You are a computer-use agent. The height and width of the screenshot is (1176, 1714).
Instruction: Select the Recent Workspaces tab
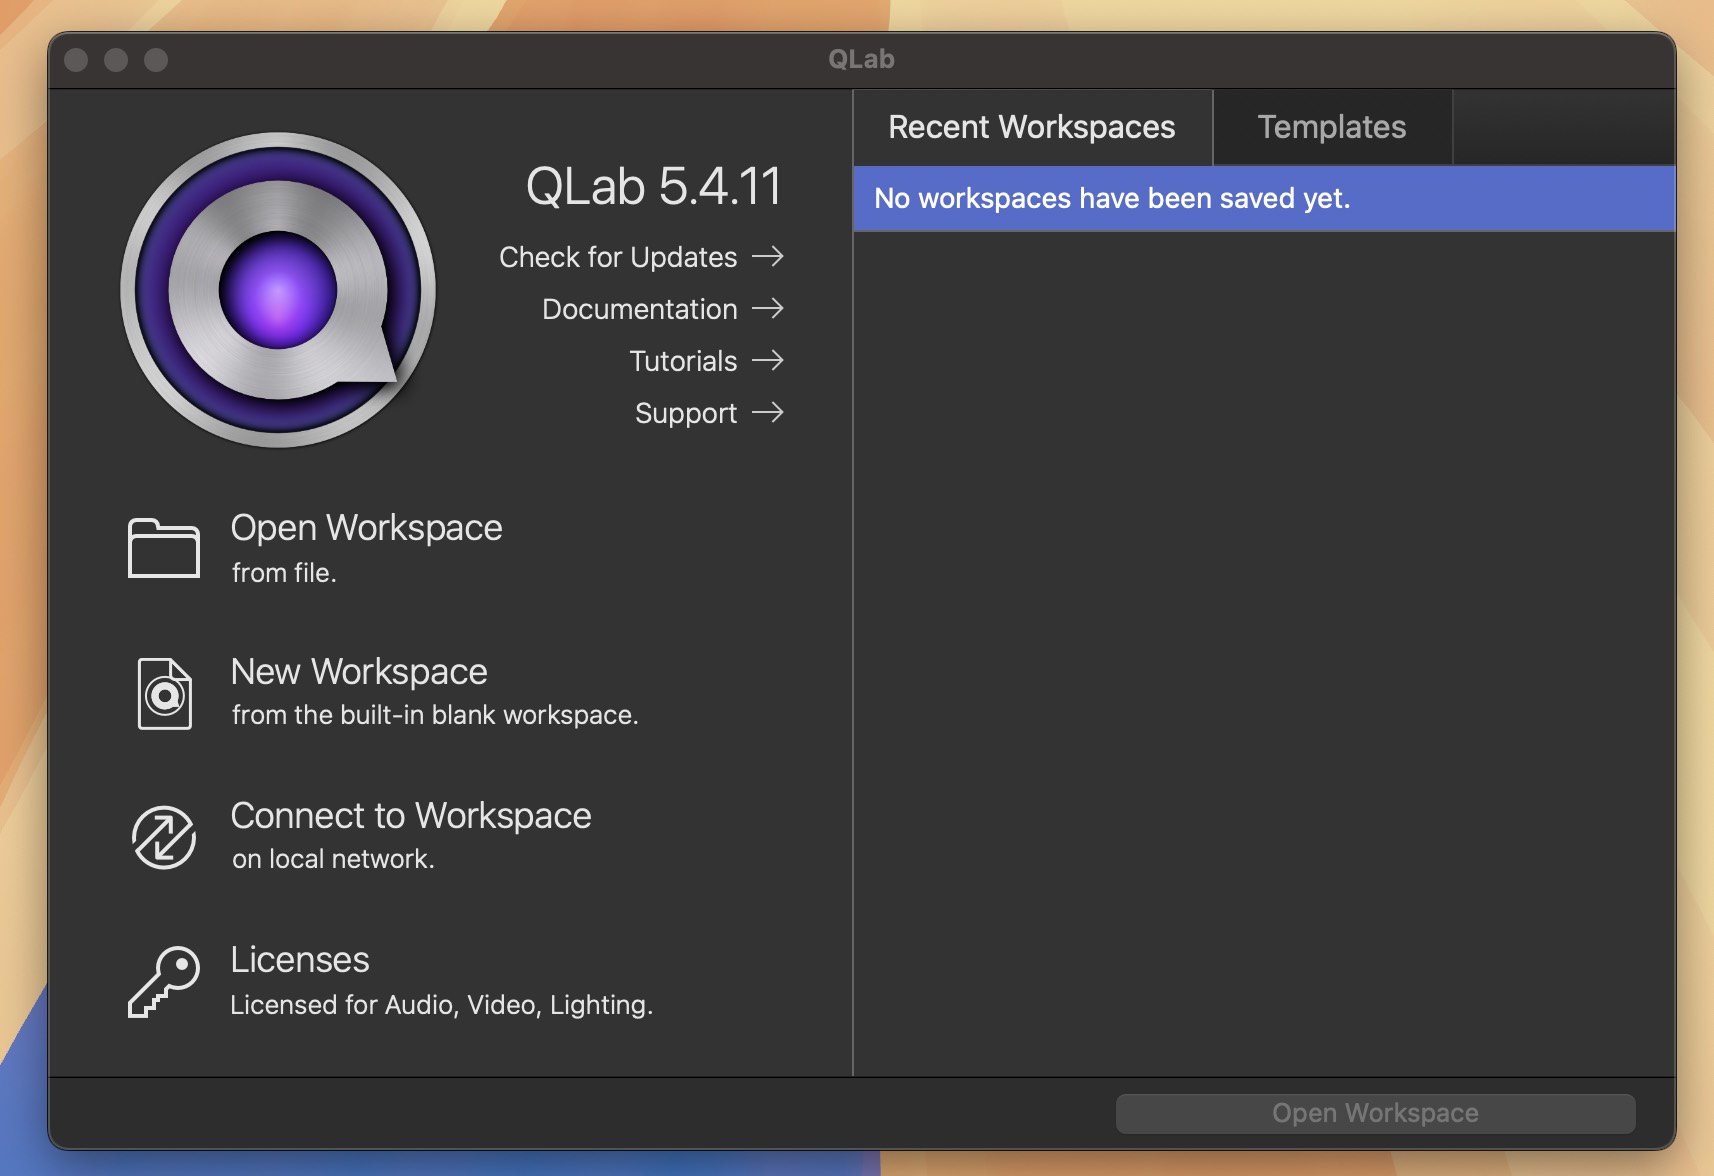pos(1031,127)
